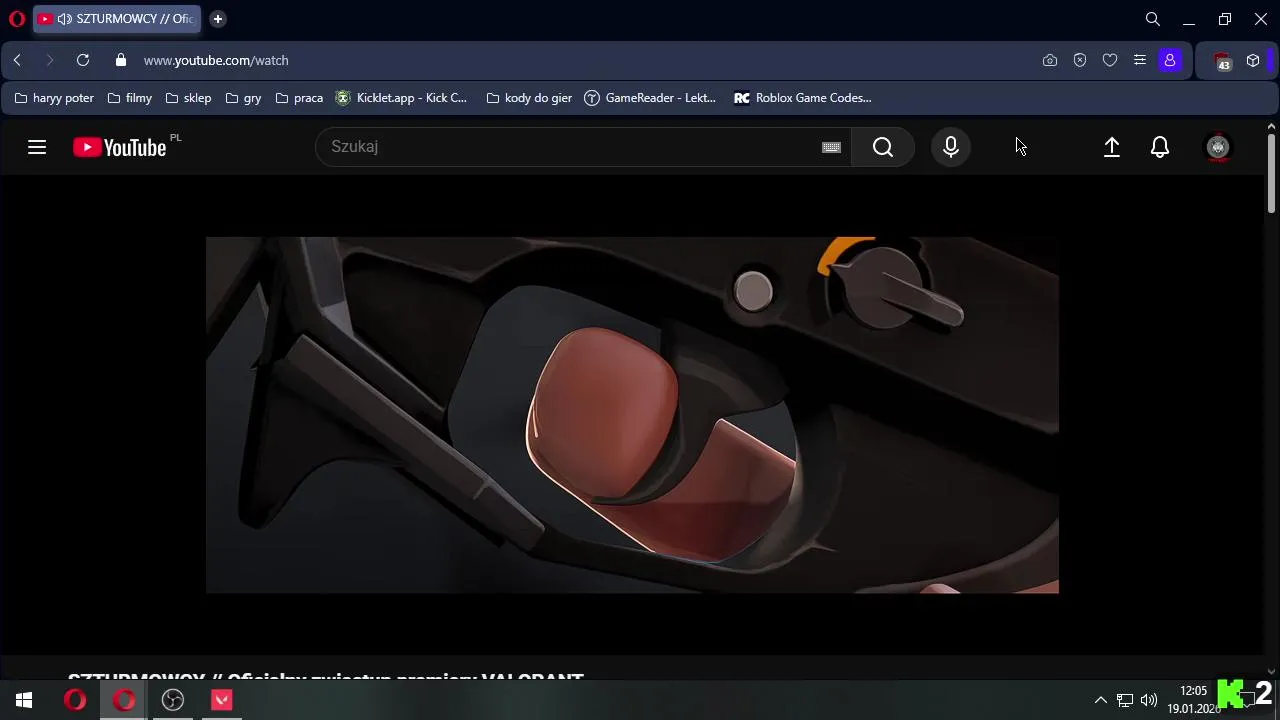The height and width of the screenshot is (720, 1280).
Task: Click scrollbar up arrow at top
Action: [1272, 126]
